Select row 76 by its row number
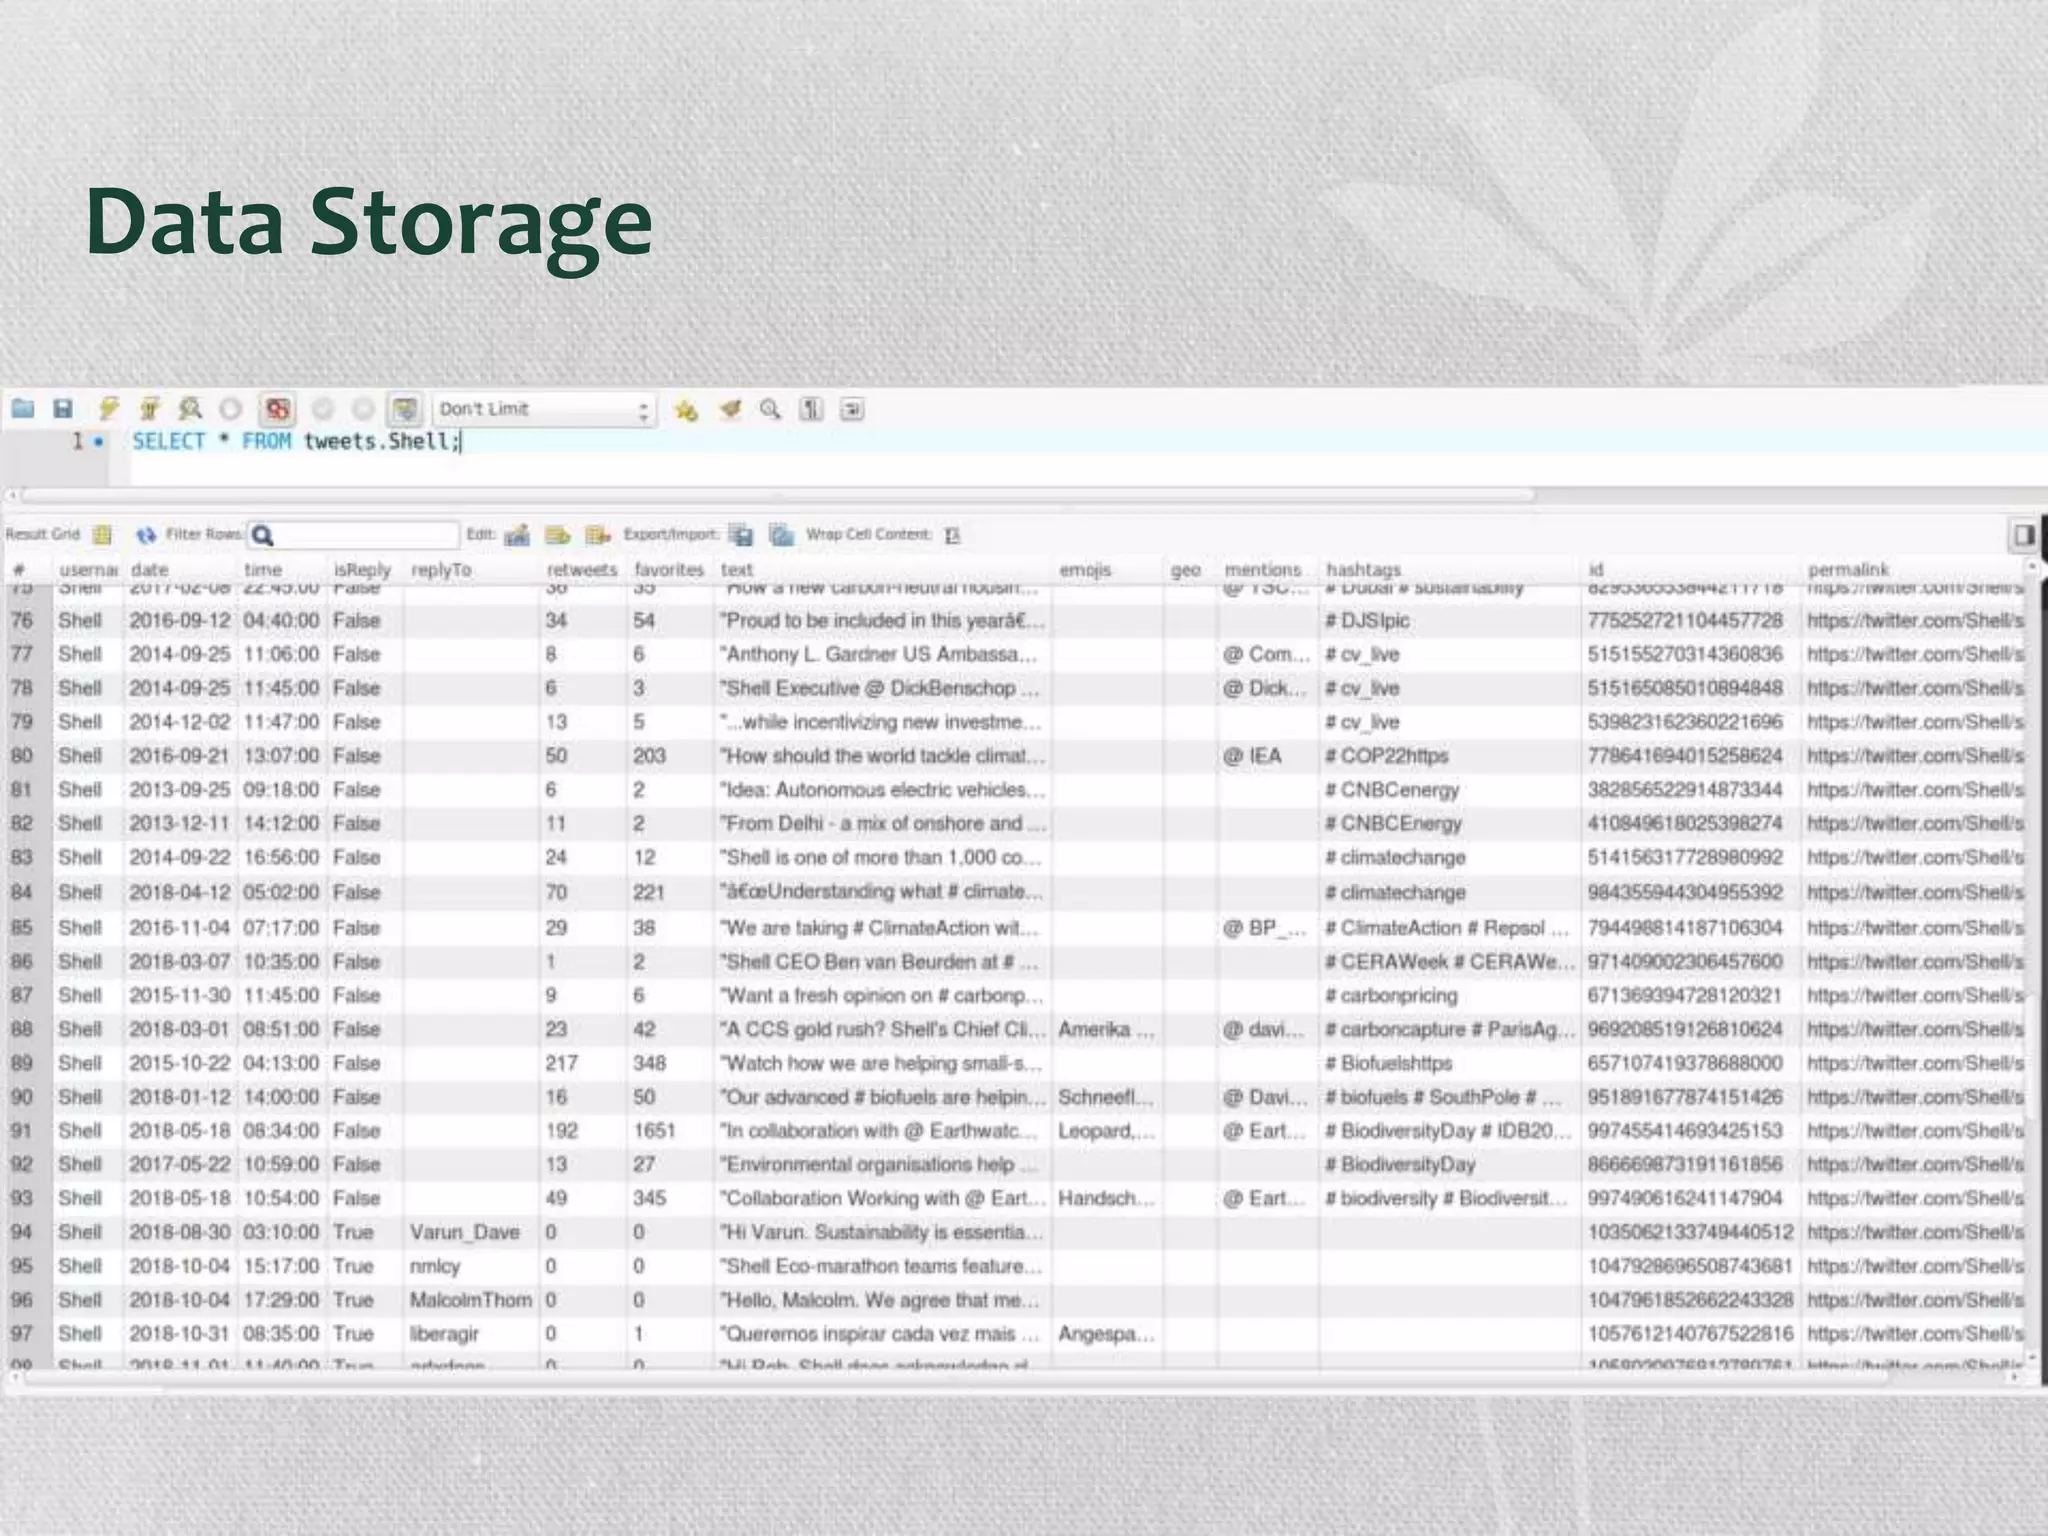Image resolution: width=2048 pixels, height=1536 pixels. coord(22,620)
